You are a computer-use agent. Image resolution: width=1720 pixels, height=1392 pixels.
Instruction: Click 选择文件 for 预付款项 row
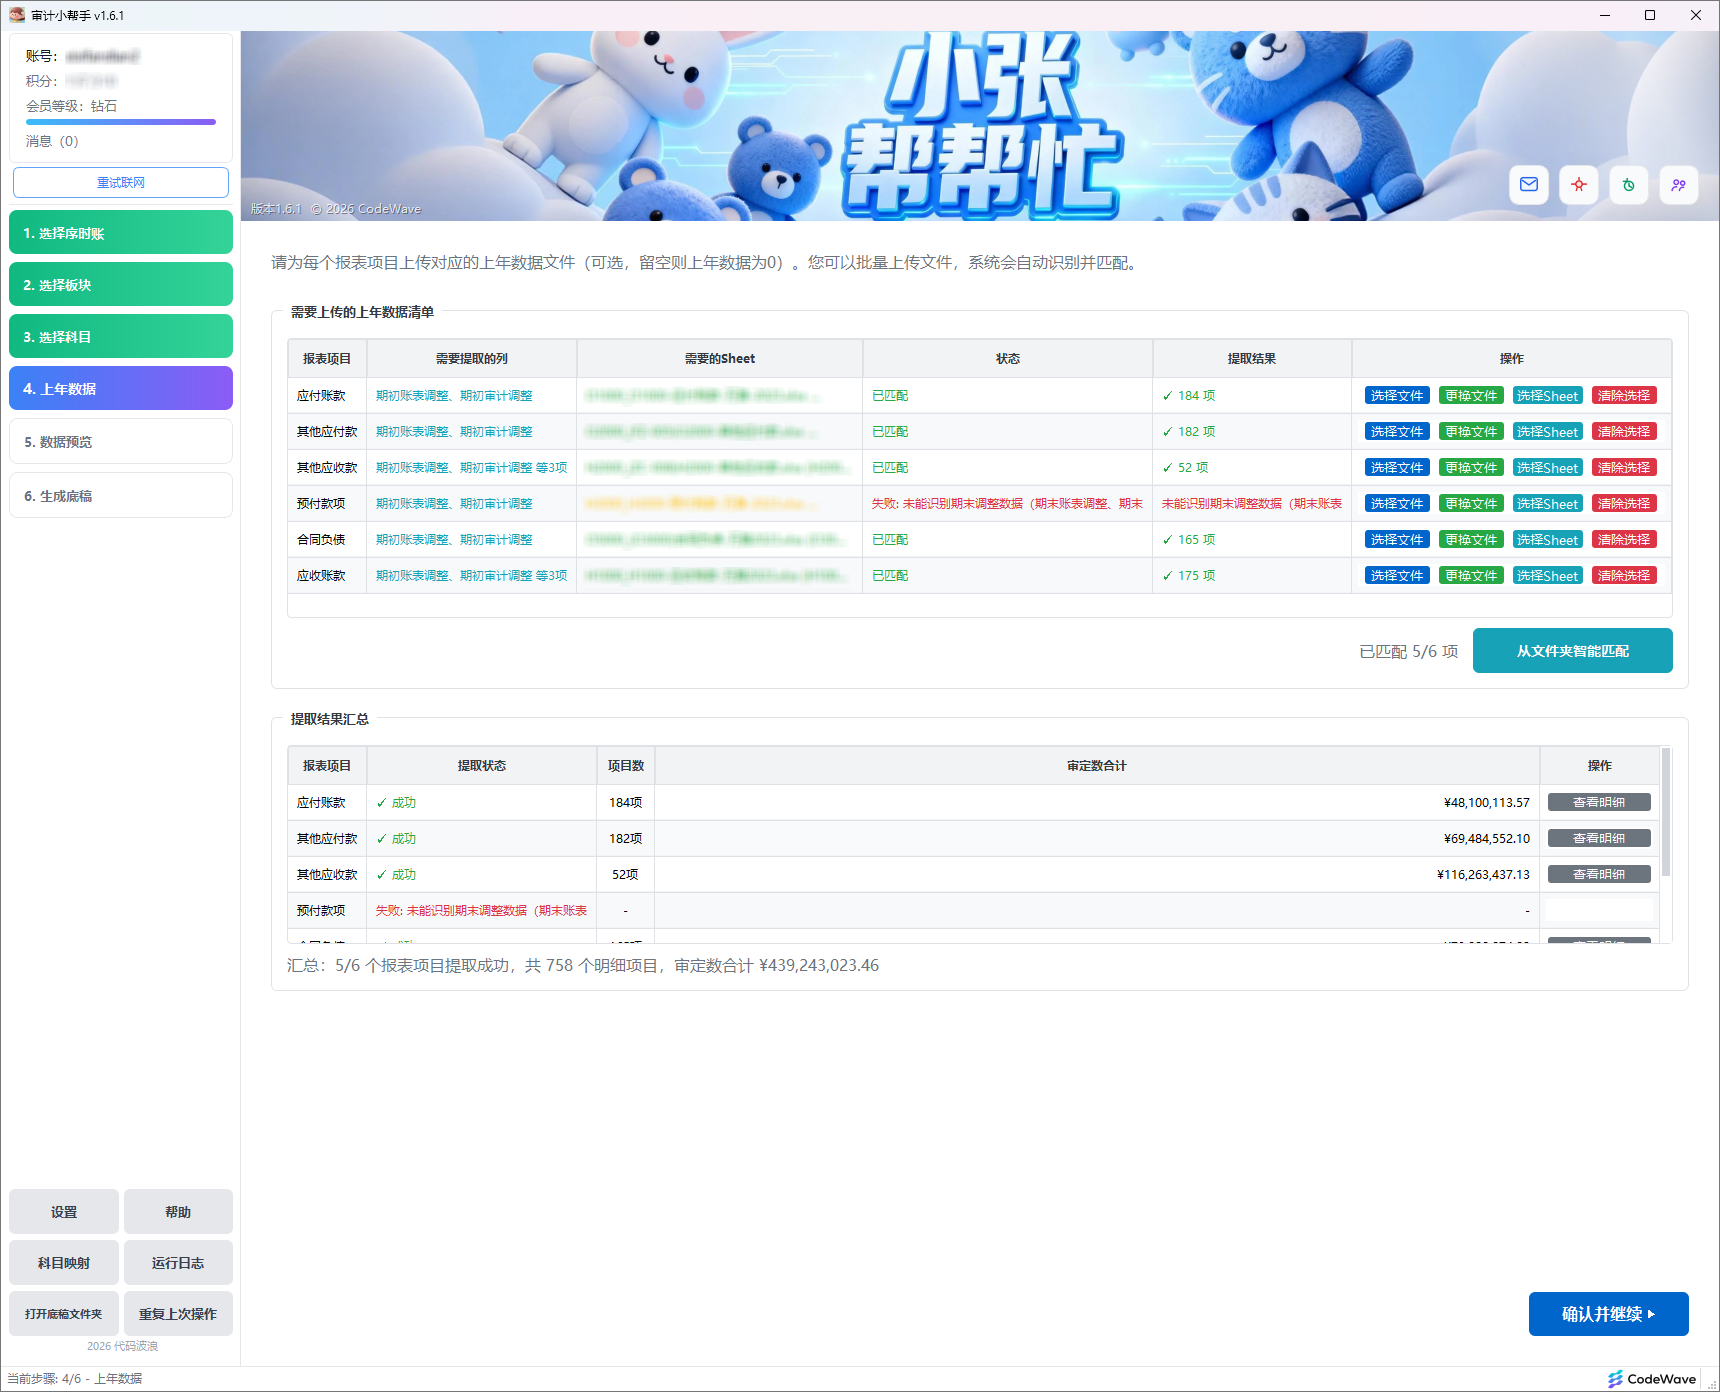point(1396,504)
